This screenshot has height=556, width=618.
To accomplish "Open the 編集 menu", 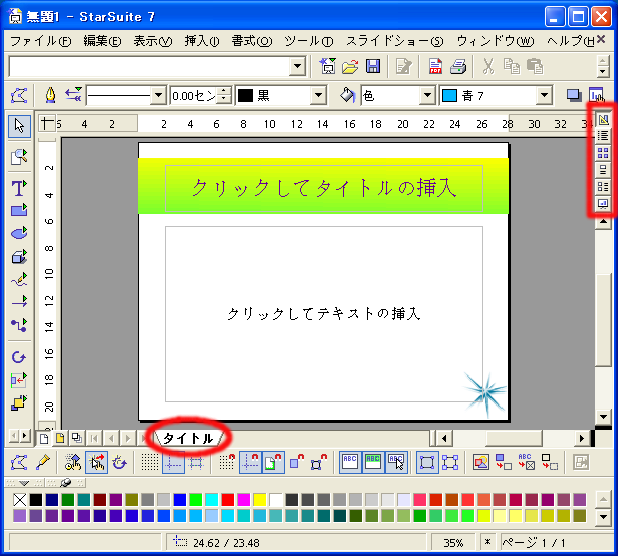I will click(x=102, y=41).
